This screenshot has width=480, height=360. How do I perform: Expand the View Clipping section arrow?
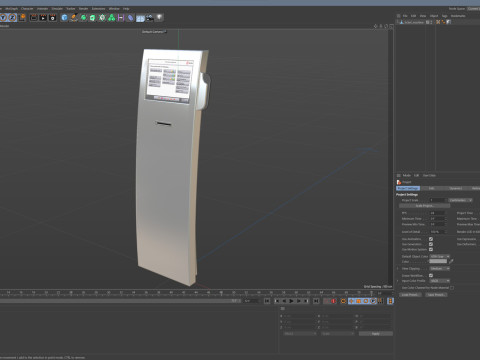398,269
